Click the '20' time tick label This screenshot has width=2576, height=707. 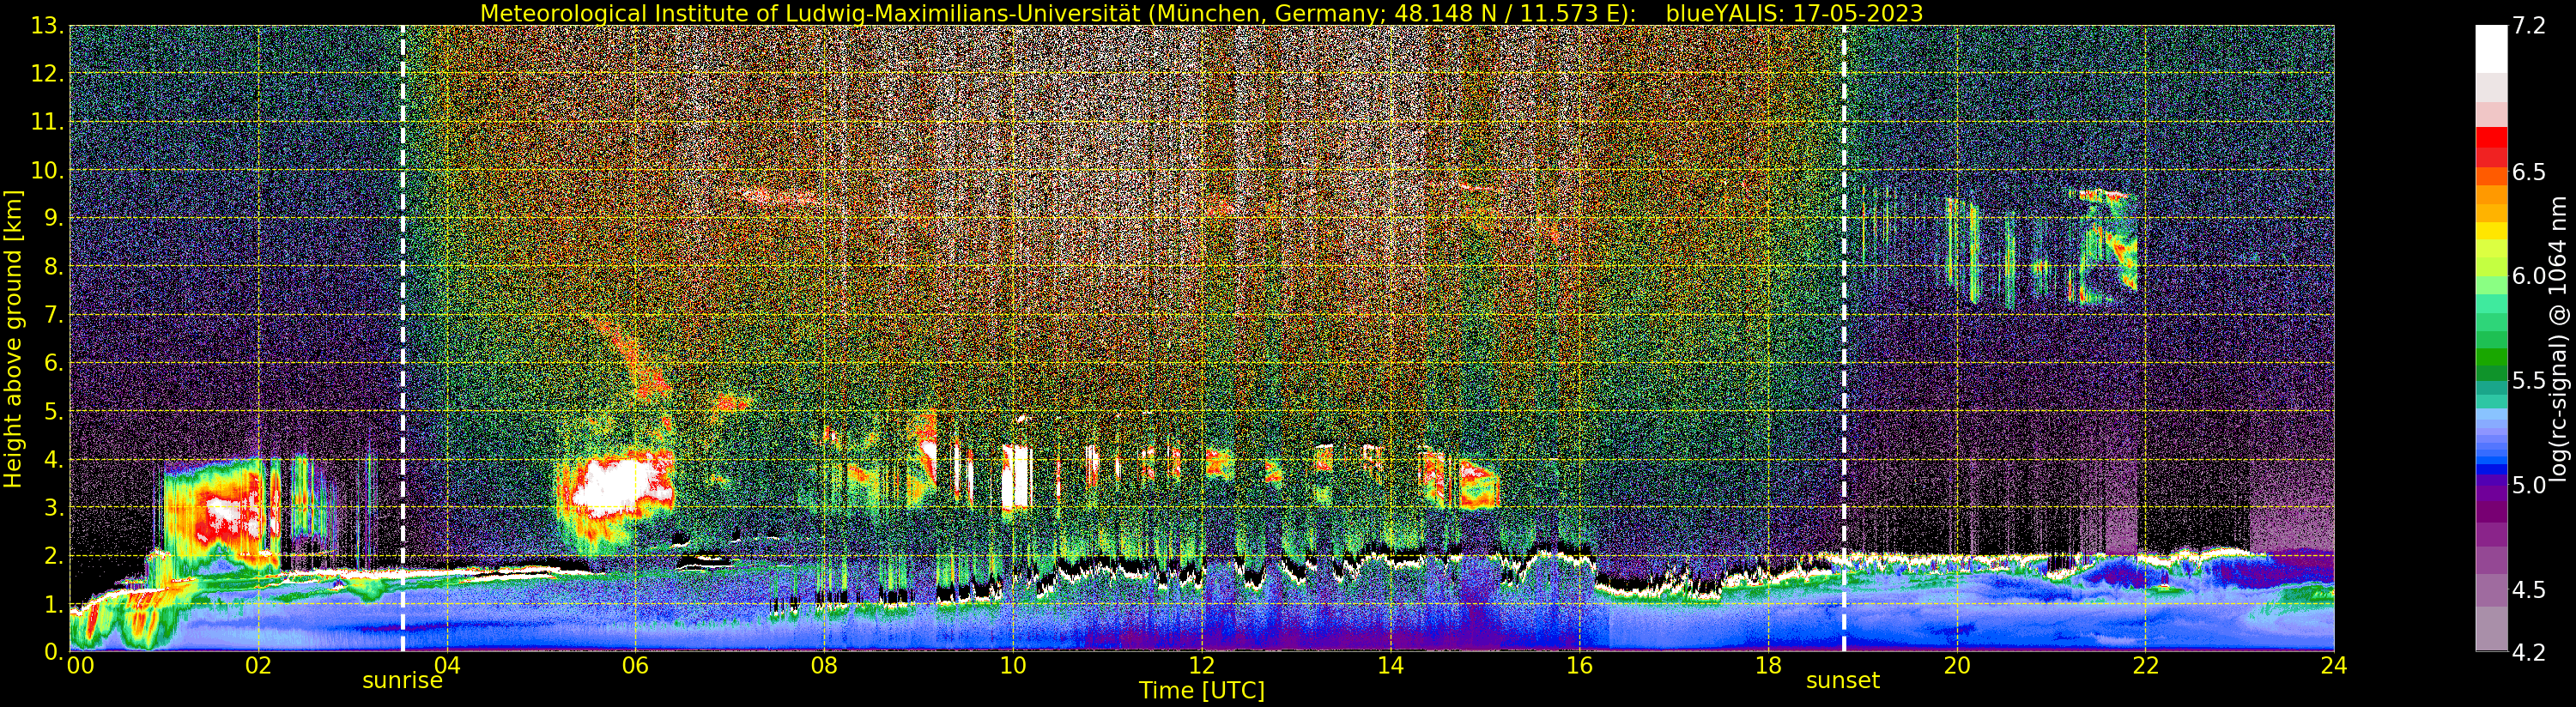[x=1957, y=666]
